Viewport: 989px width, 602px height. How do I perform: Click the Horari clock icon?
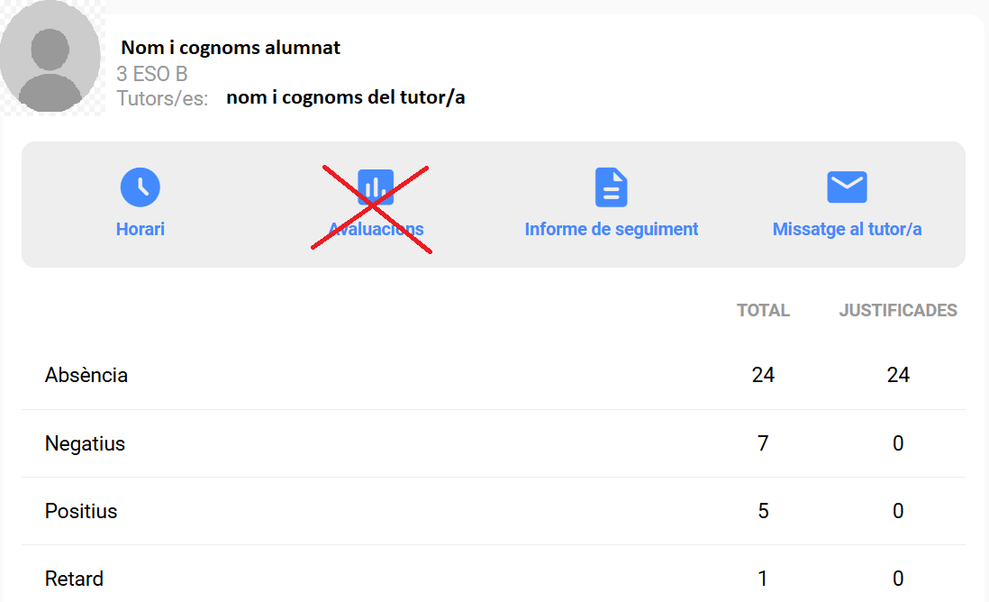point(140,187)
